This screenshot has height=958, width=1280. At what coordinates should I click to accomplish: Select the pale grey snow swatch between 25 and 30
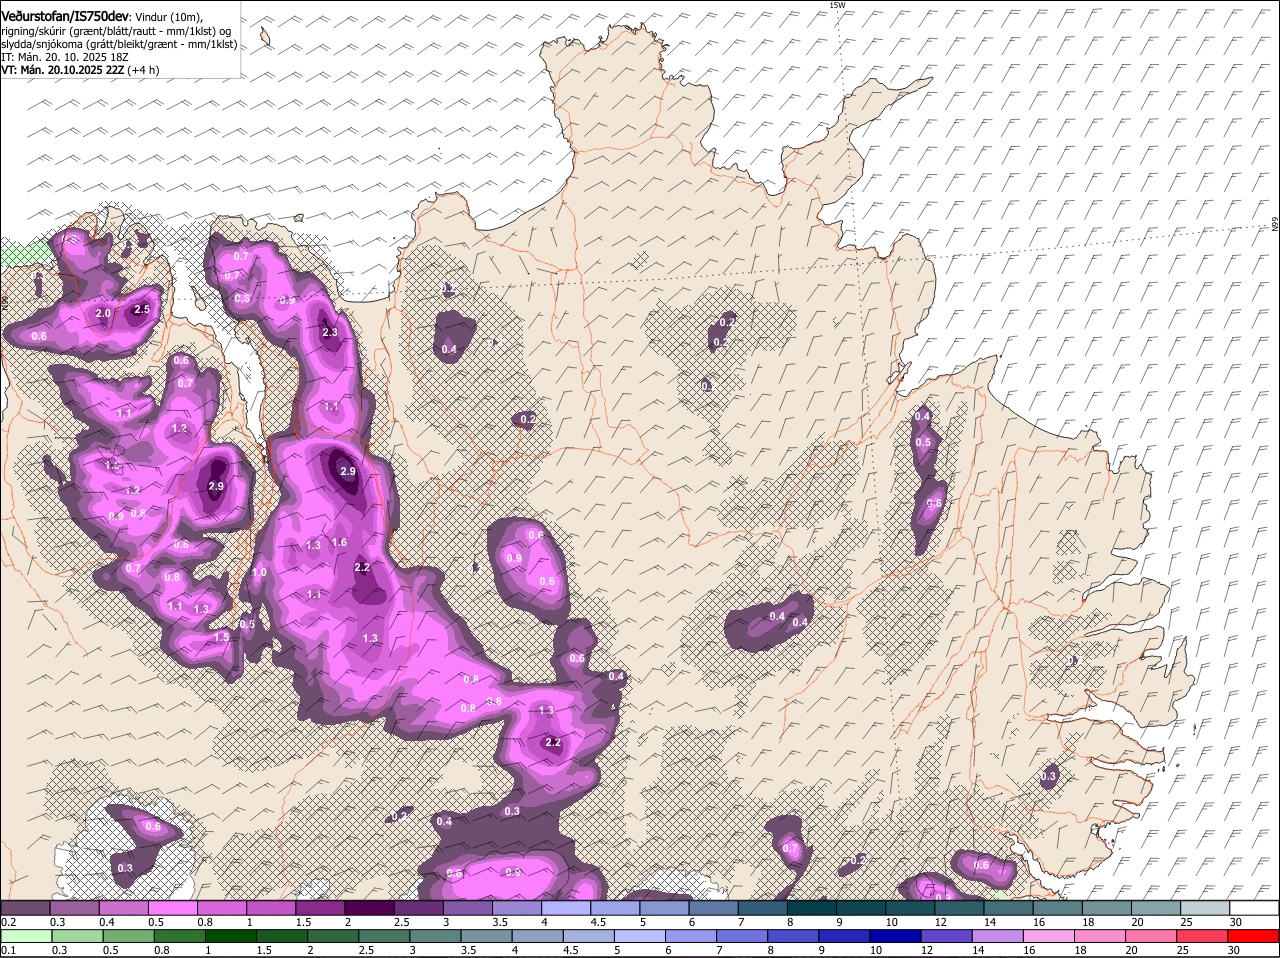tap(1207, 908)
